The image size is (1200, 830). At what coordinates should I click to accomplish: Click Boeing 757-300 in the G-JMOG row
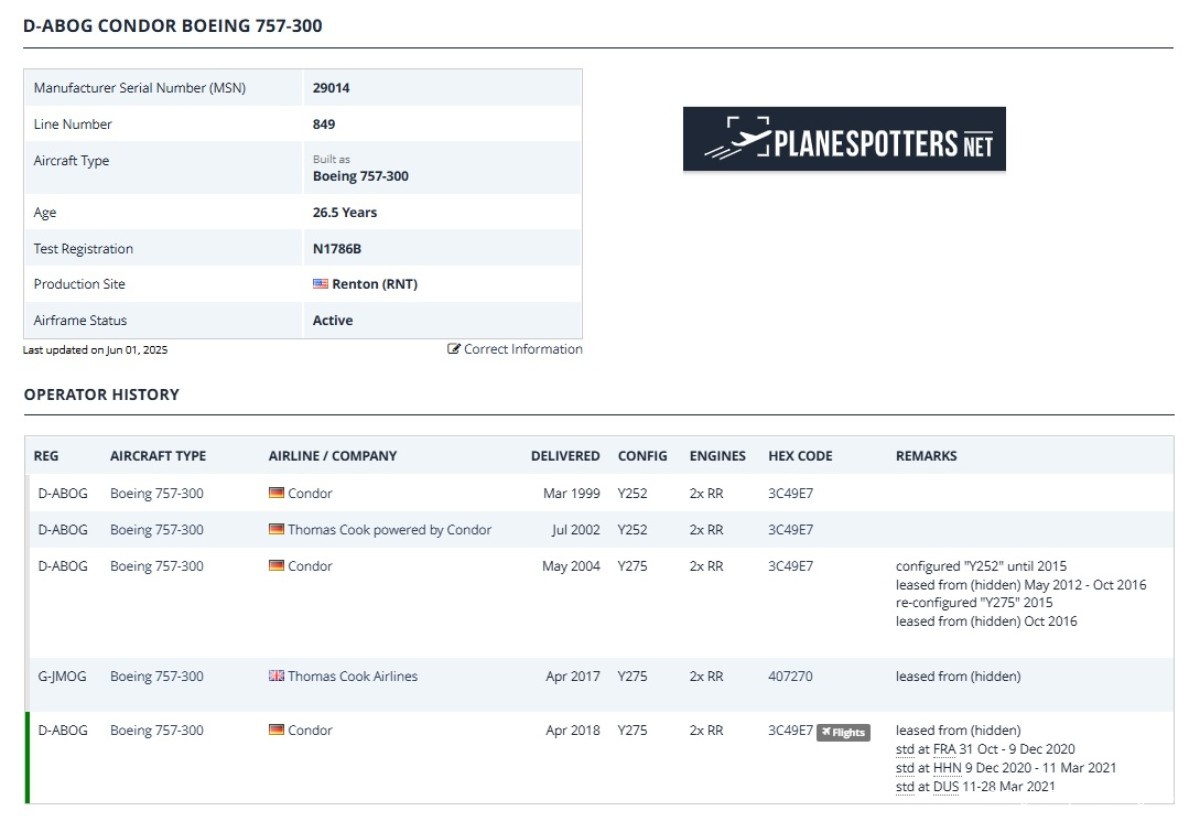(x=157, y=676)
